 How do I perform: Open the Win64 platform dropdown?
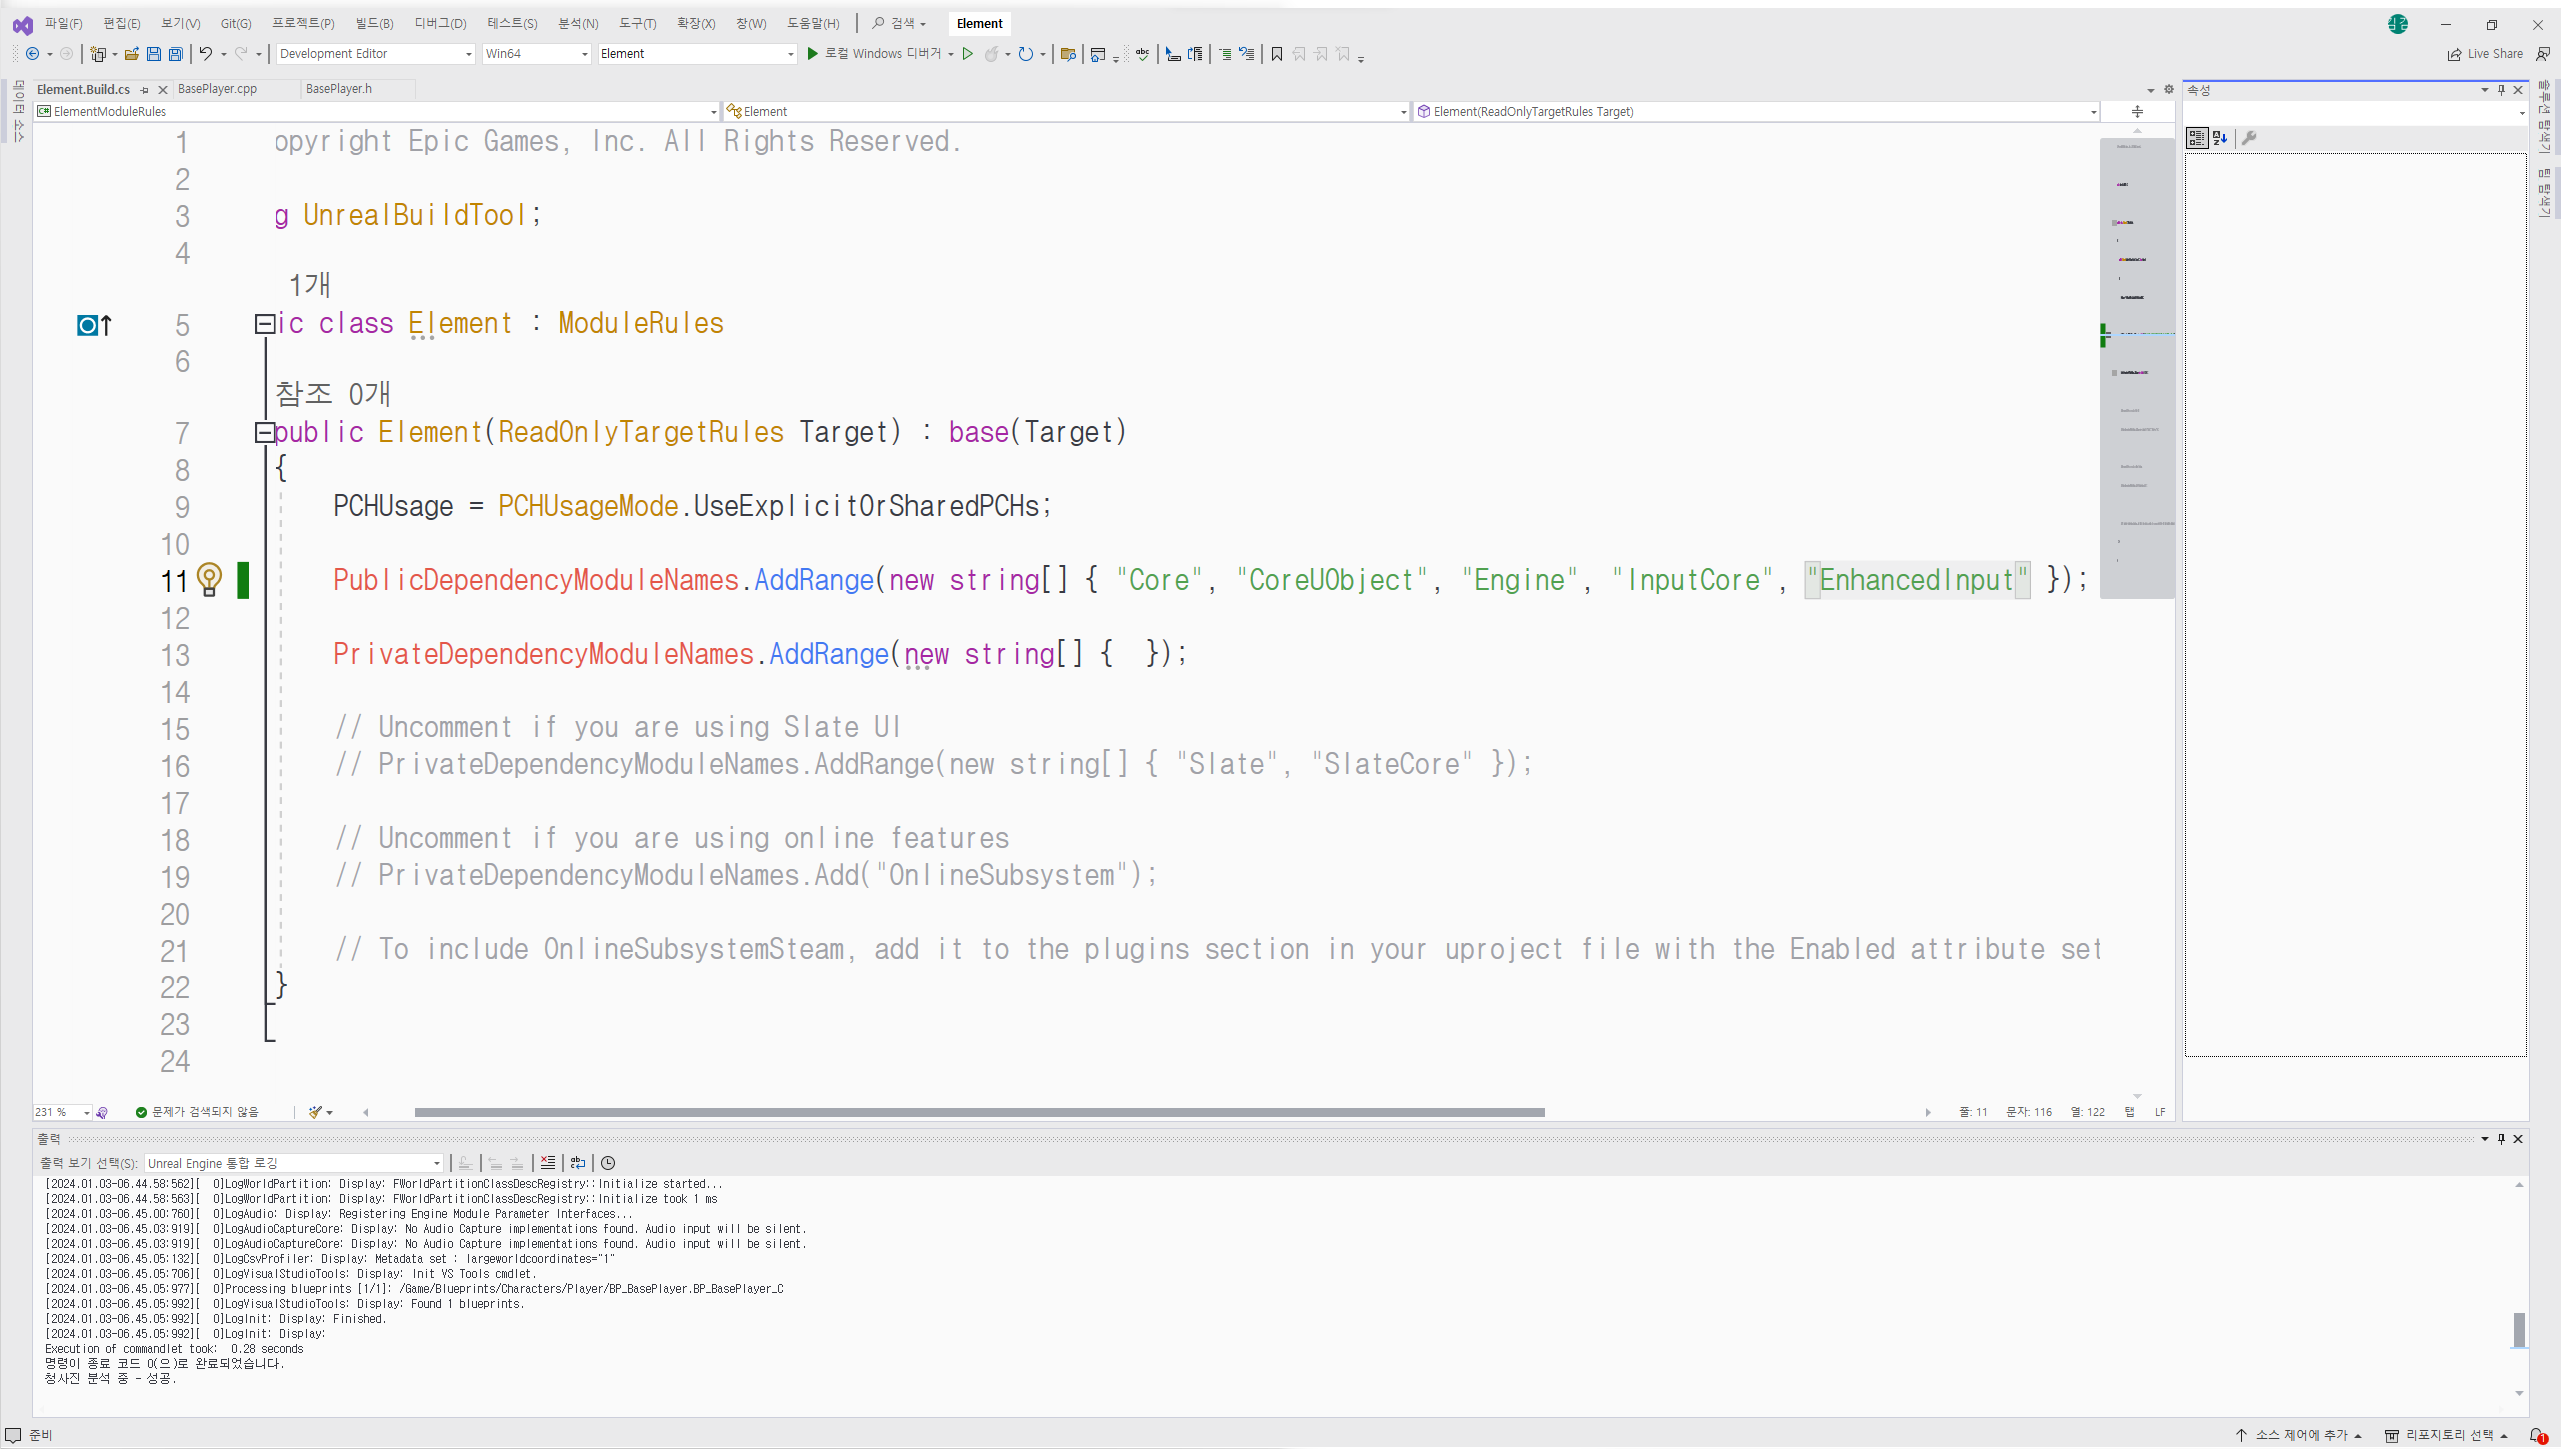point(536,54)
